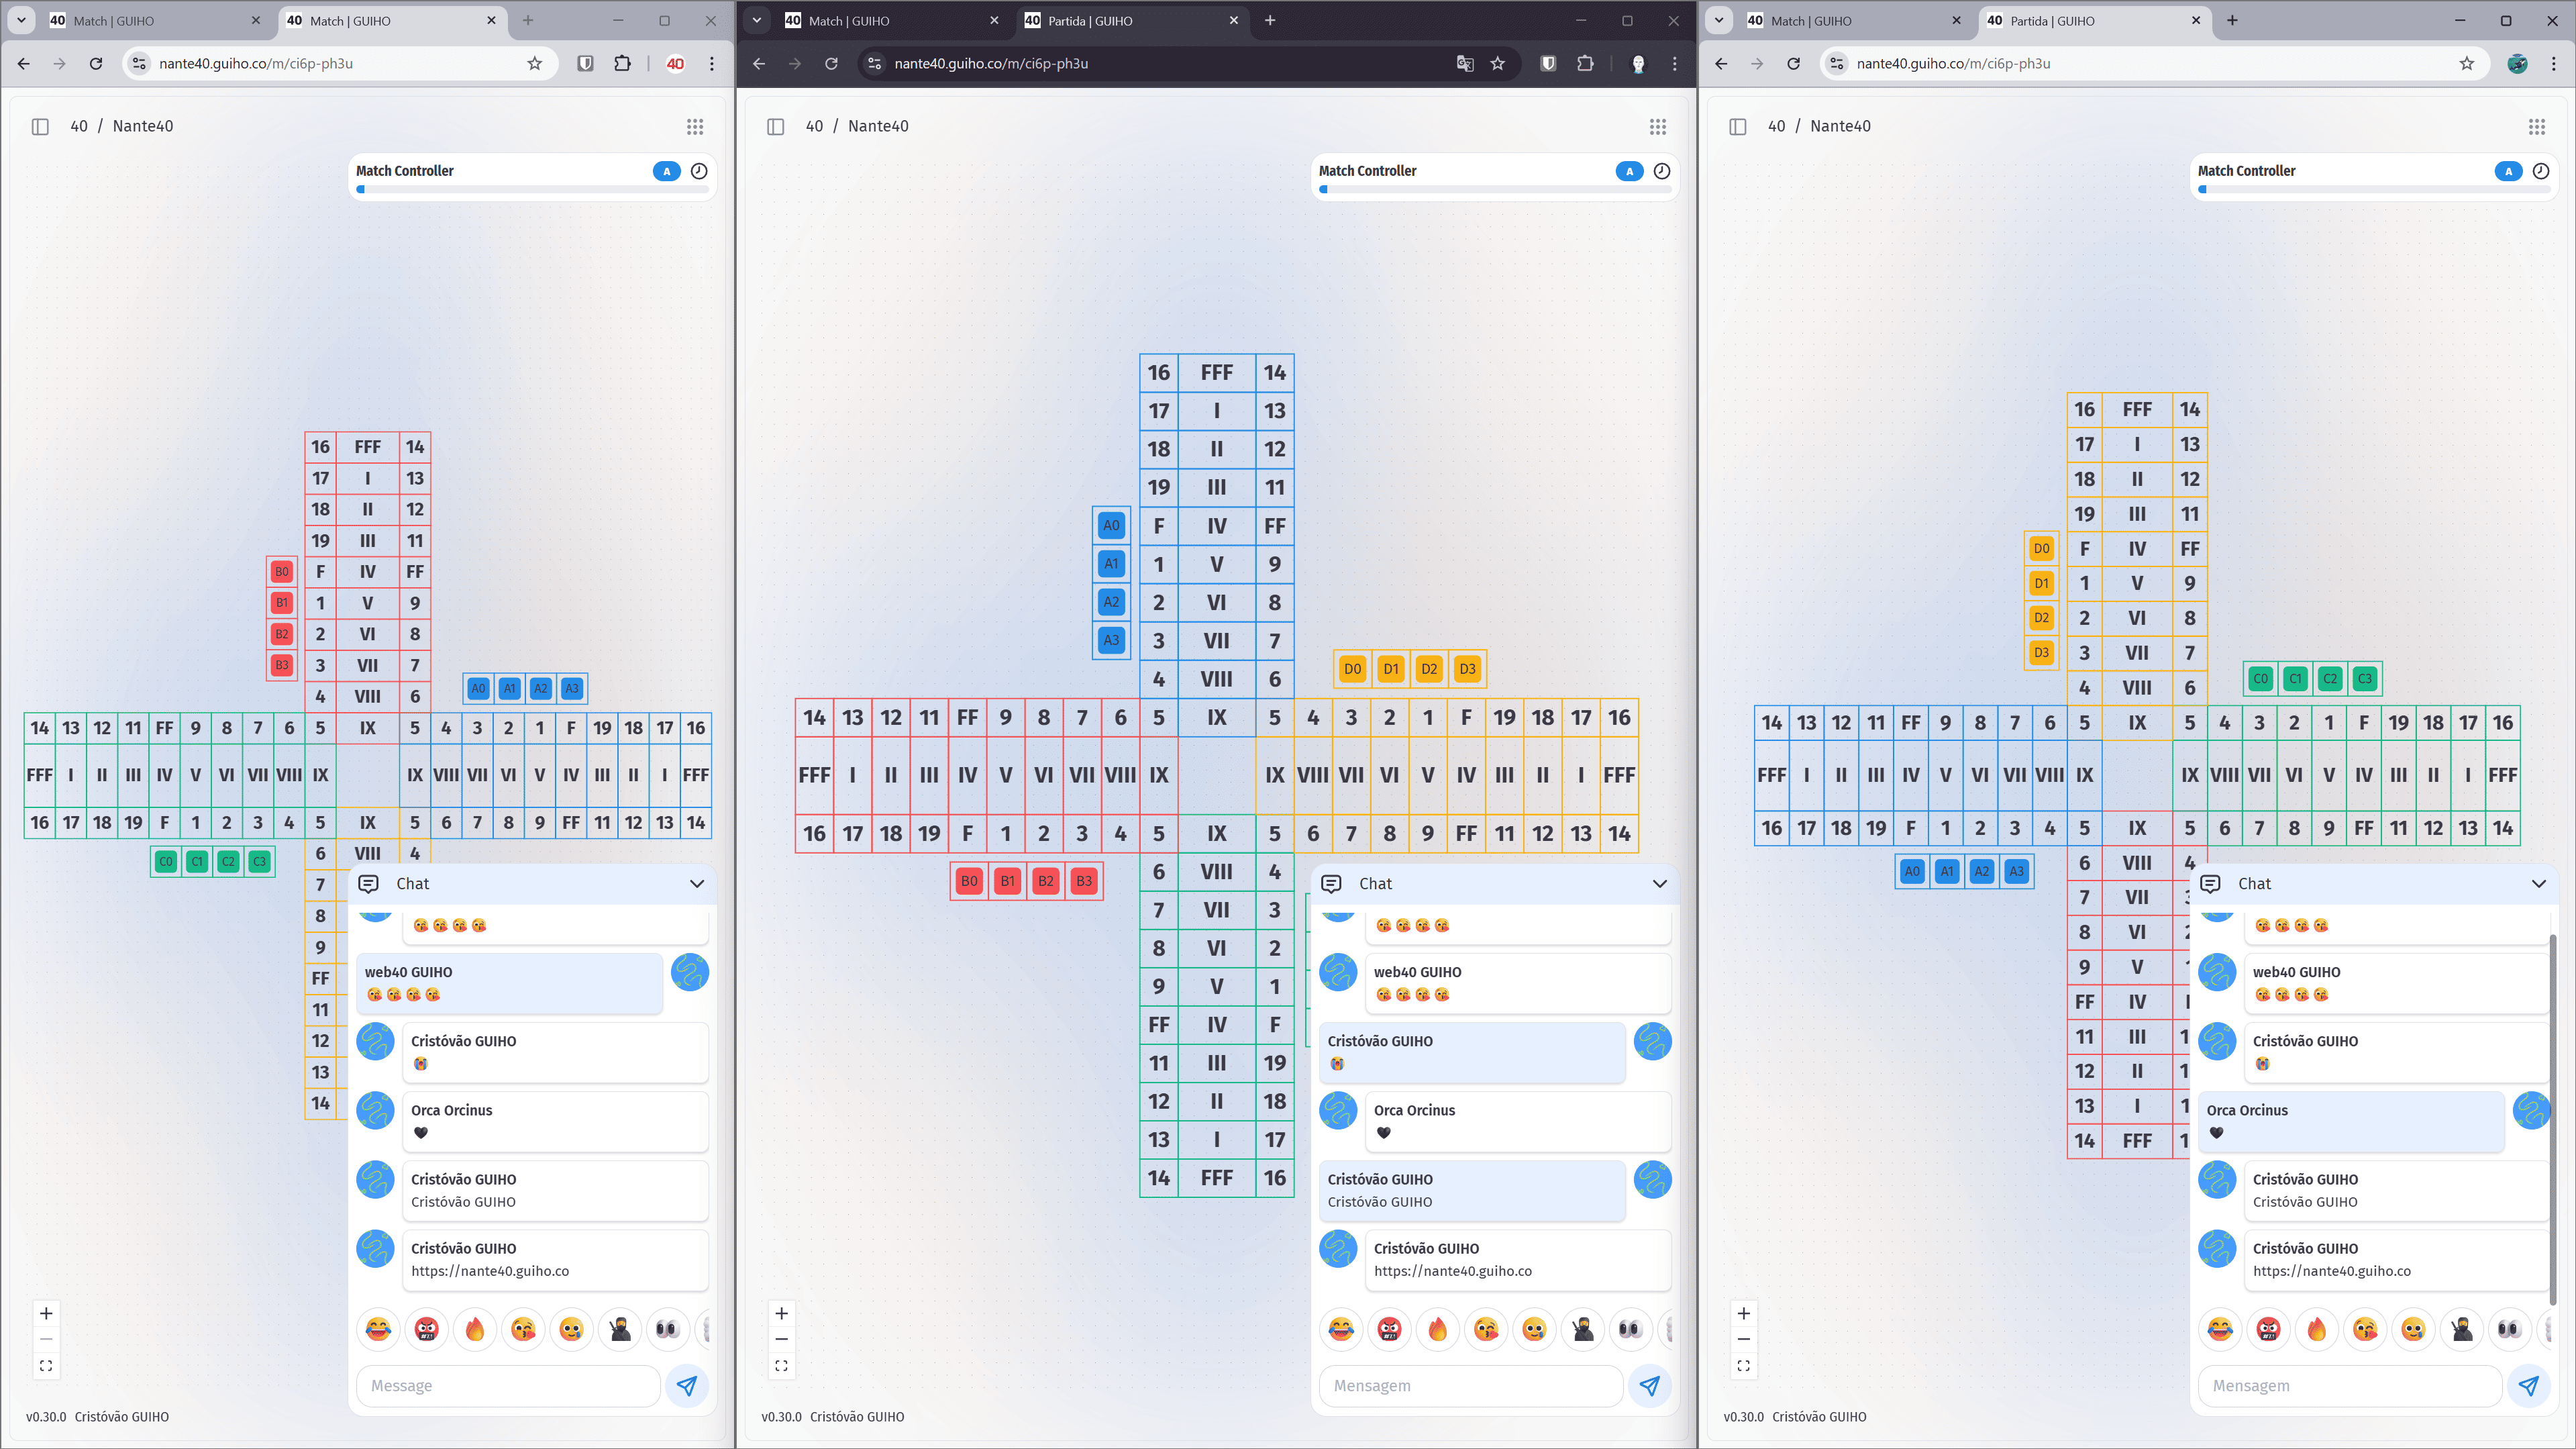Open the apps grid in right window
This screenshot has width=2576, height=1449.
[x=2536, y=126]
